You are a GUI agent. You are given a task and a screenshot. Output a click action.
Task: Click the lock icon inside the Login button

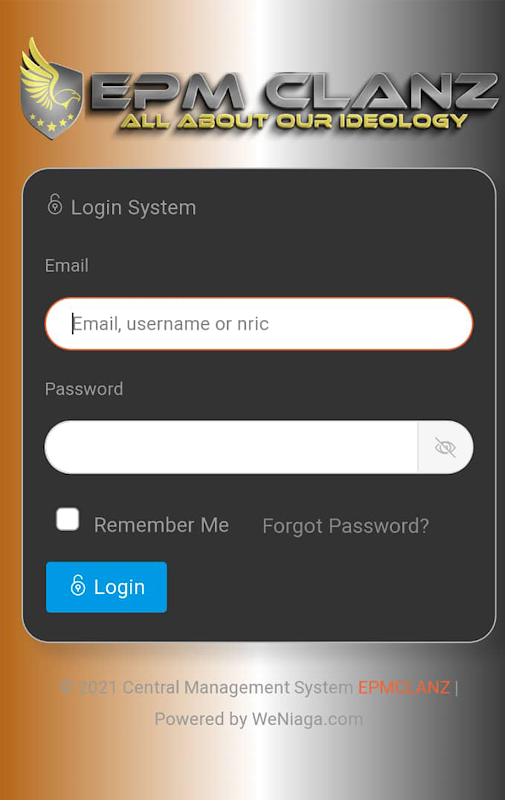point(78,585)
